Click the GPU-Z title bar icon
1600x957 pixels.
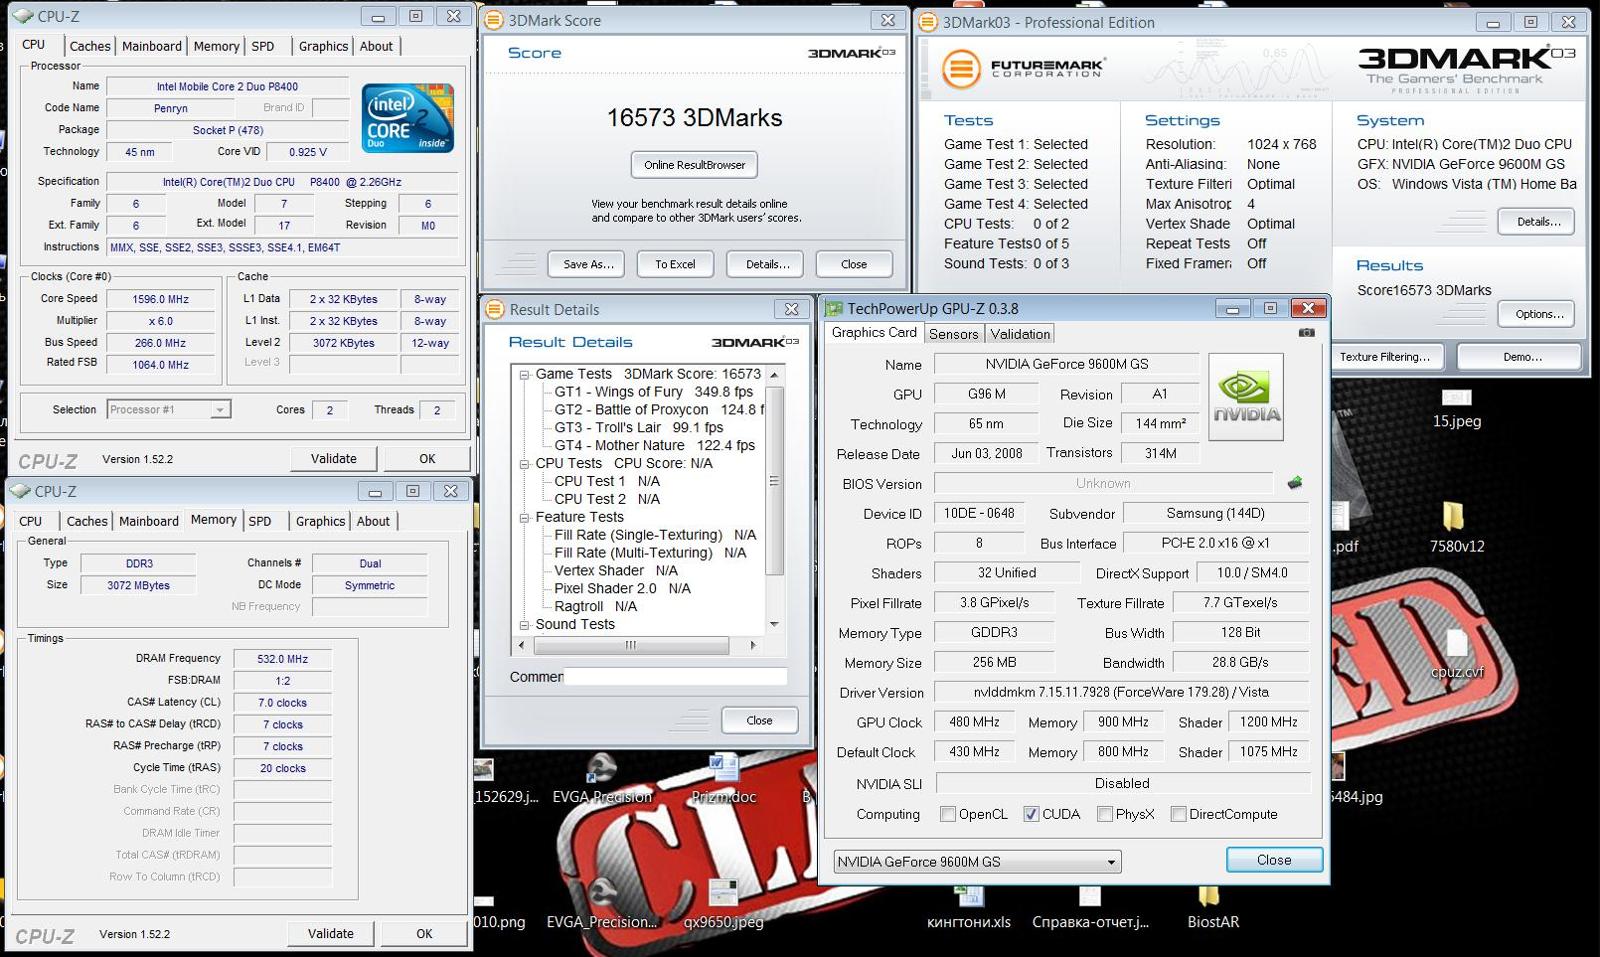click(x=832, y=308)
